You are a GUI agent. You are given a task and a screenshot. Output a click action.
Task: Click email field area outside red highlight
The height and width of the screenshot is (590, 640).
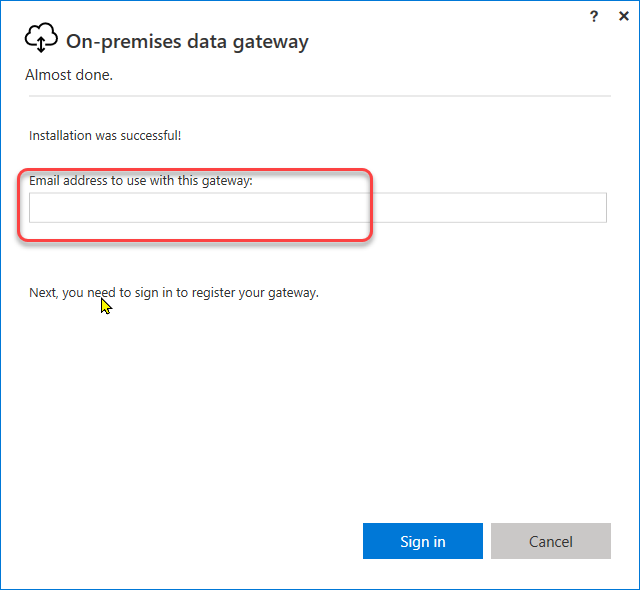(490, 208)
